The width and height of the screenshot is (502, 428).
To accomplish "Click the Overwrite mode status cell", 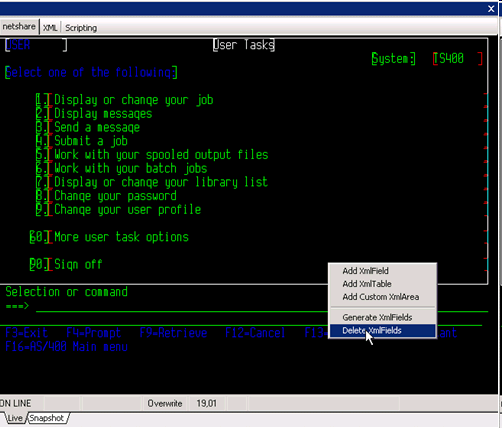I will pos(165,403).
